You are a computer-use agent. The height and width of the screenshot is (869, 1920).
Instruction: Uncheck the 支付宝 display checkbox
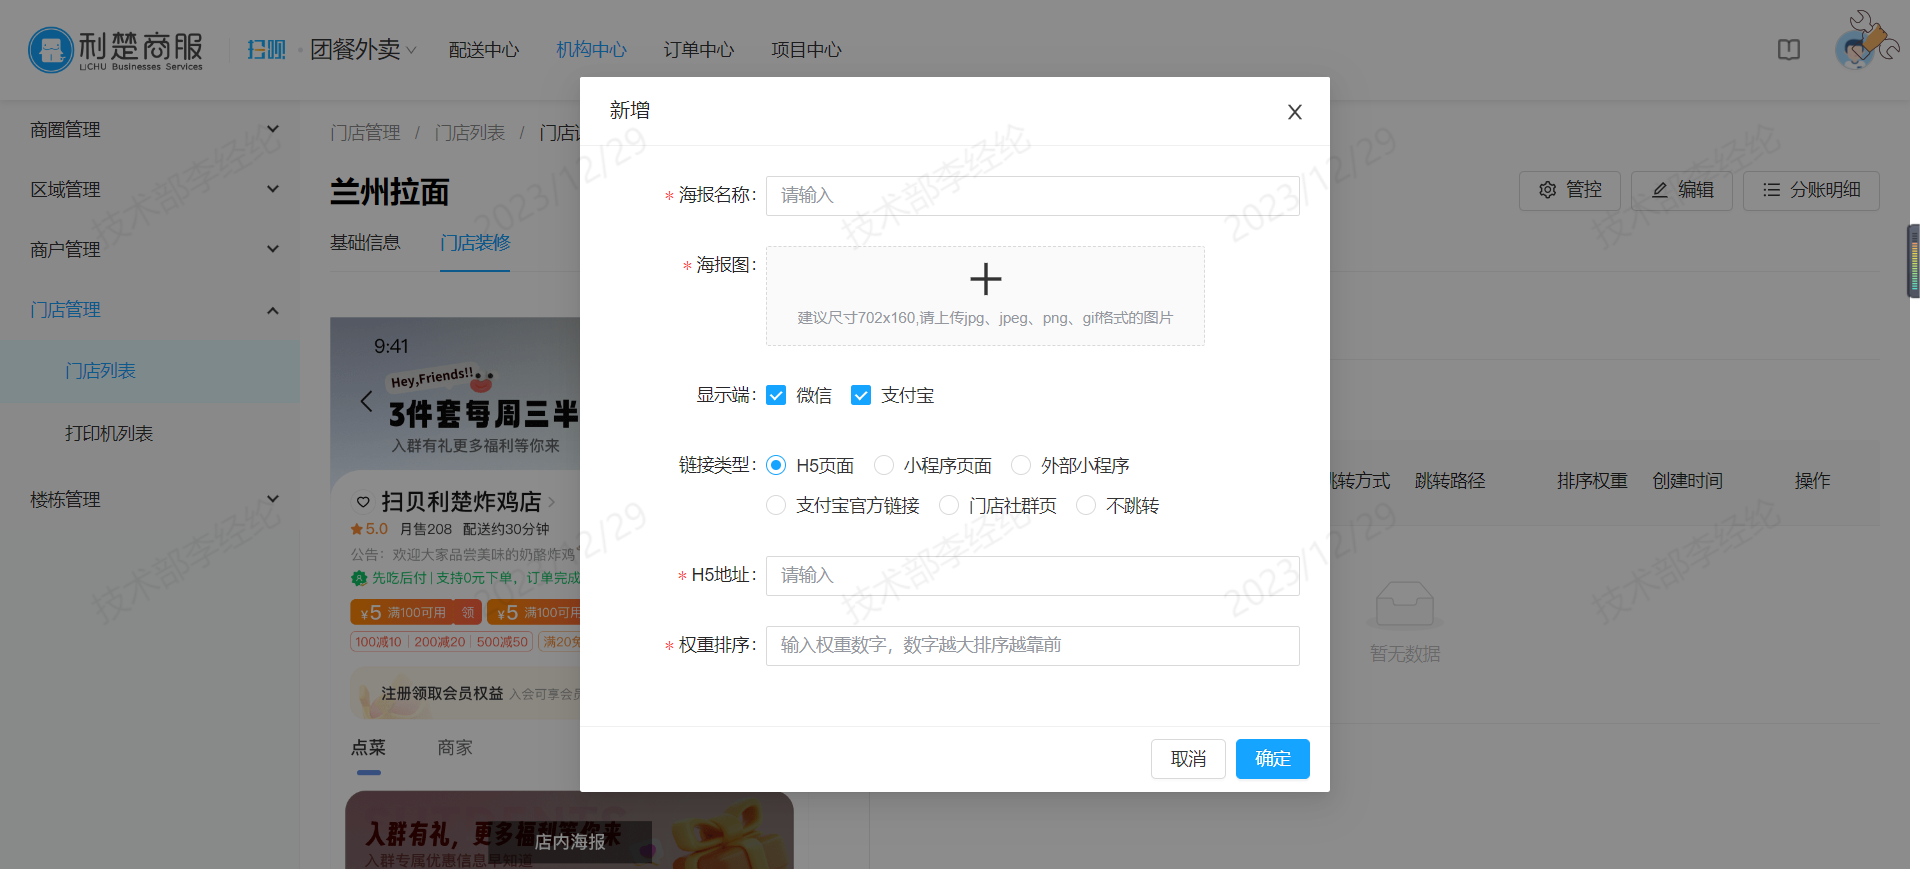click(x=861, y=396)
